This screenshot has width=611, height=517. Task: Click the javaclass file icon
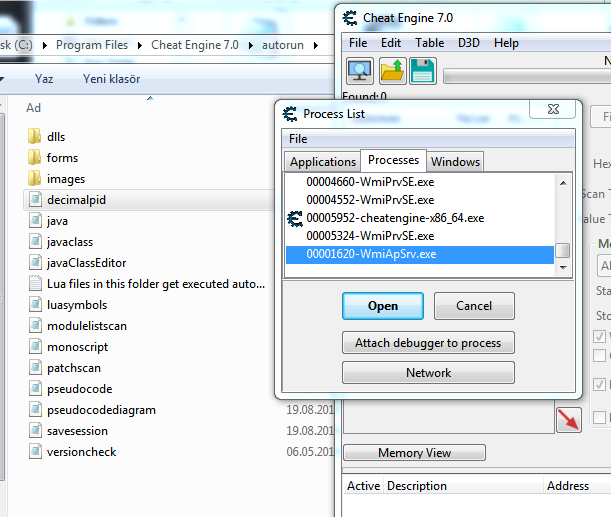click(x=35, y=242)
